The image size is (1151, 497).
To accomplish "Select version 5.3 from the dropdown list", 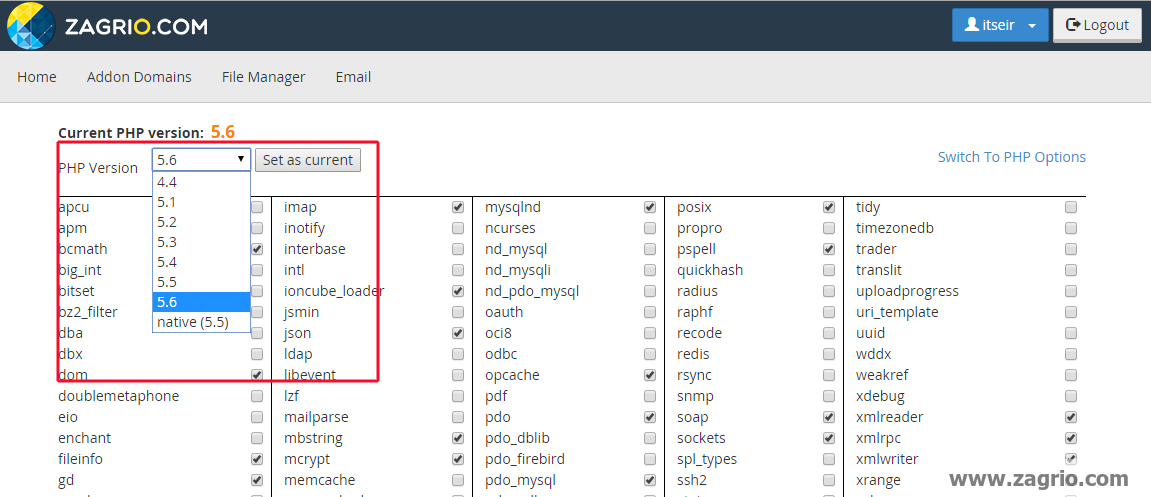I will tap(201, 242).
